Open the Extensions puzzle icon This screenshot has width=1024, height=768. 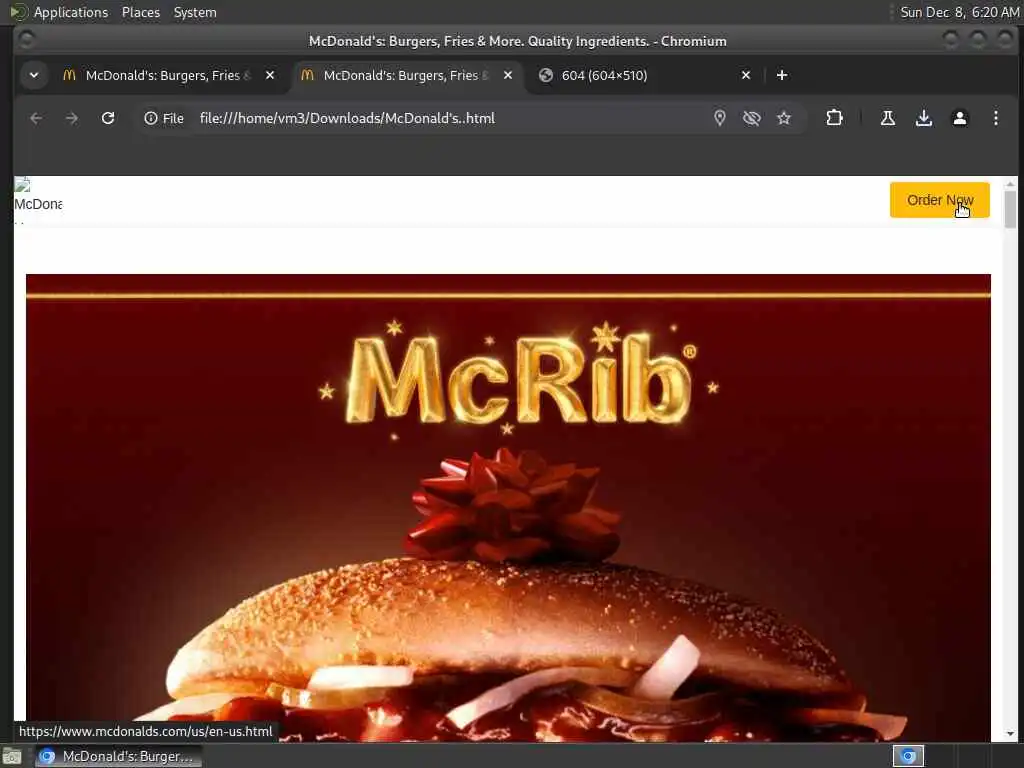tap(834, 118)
